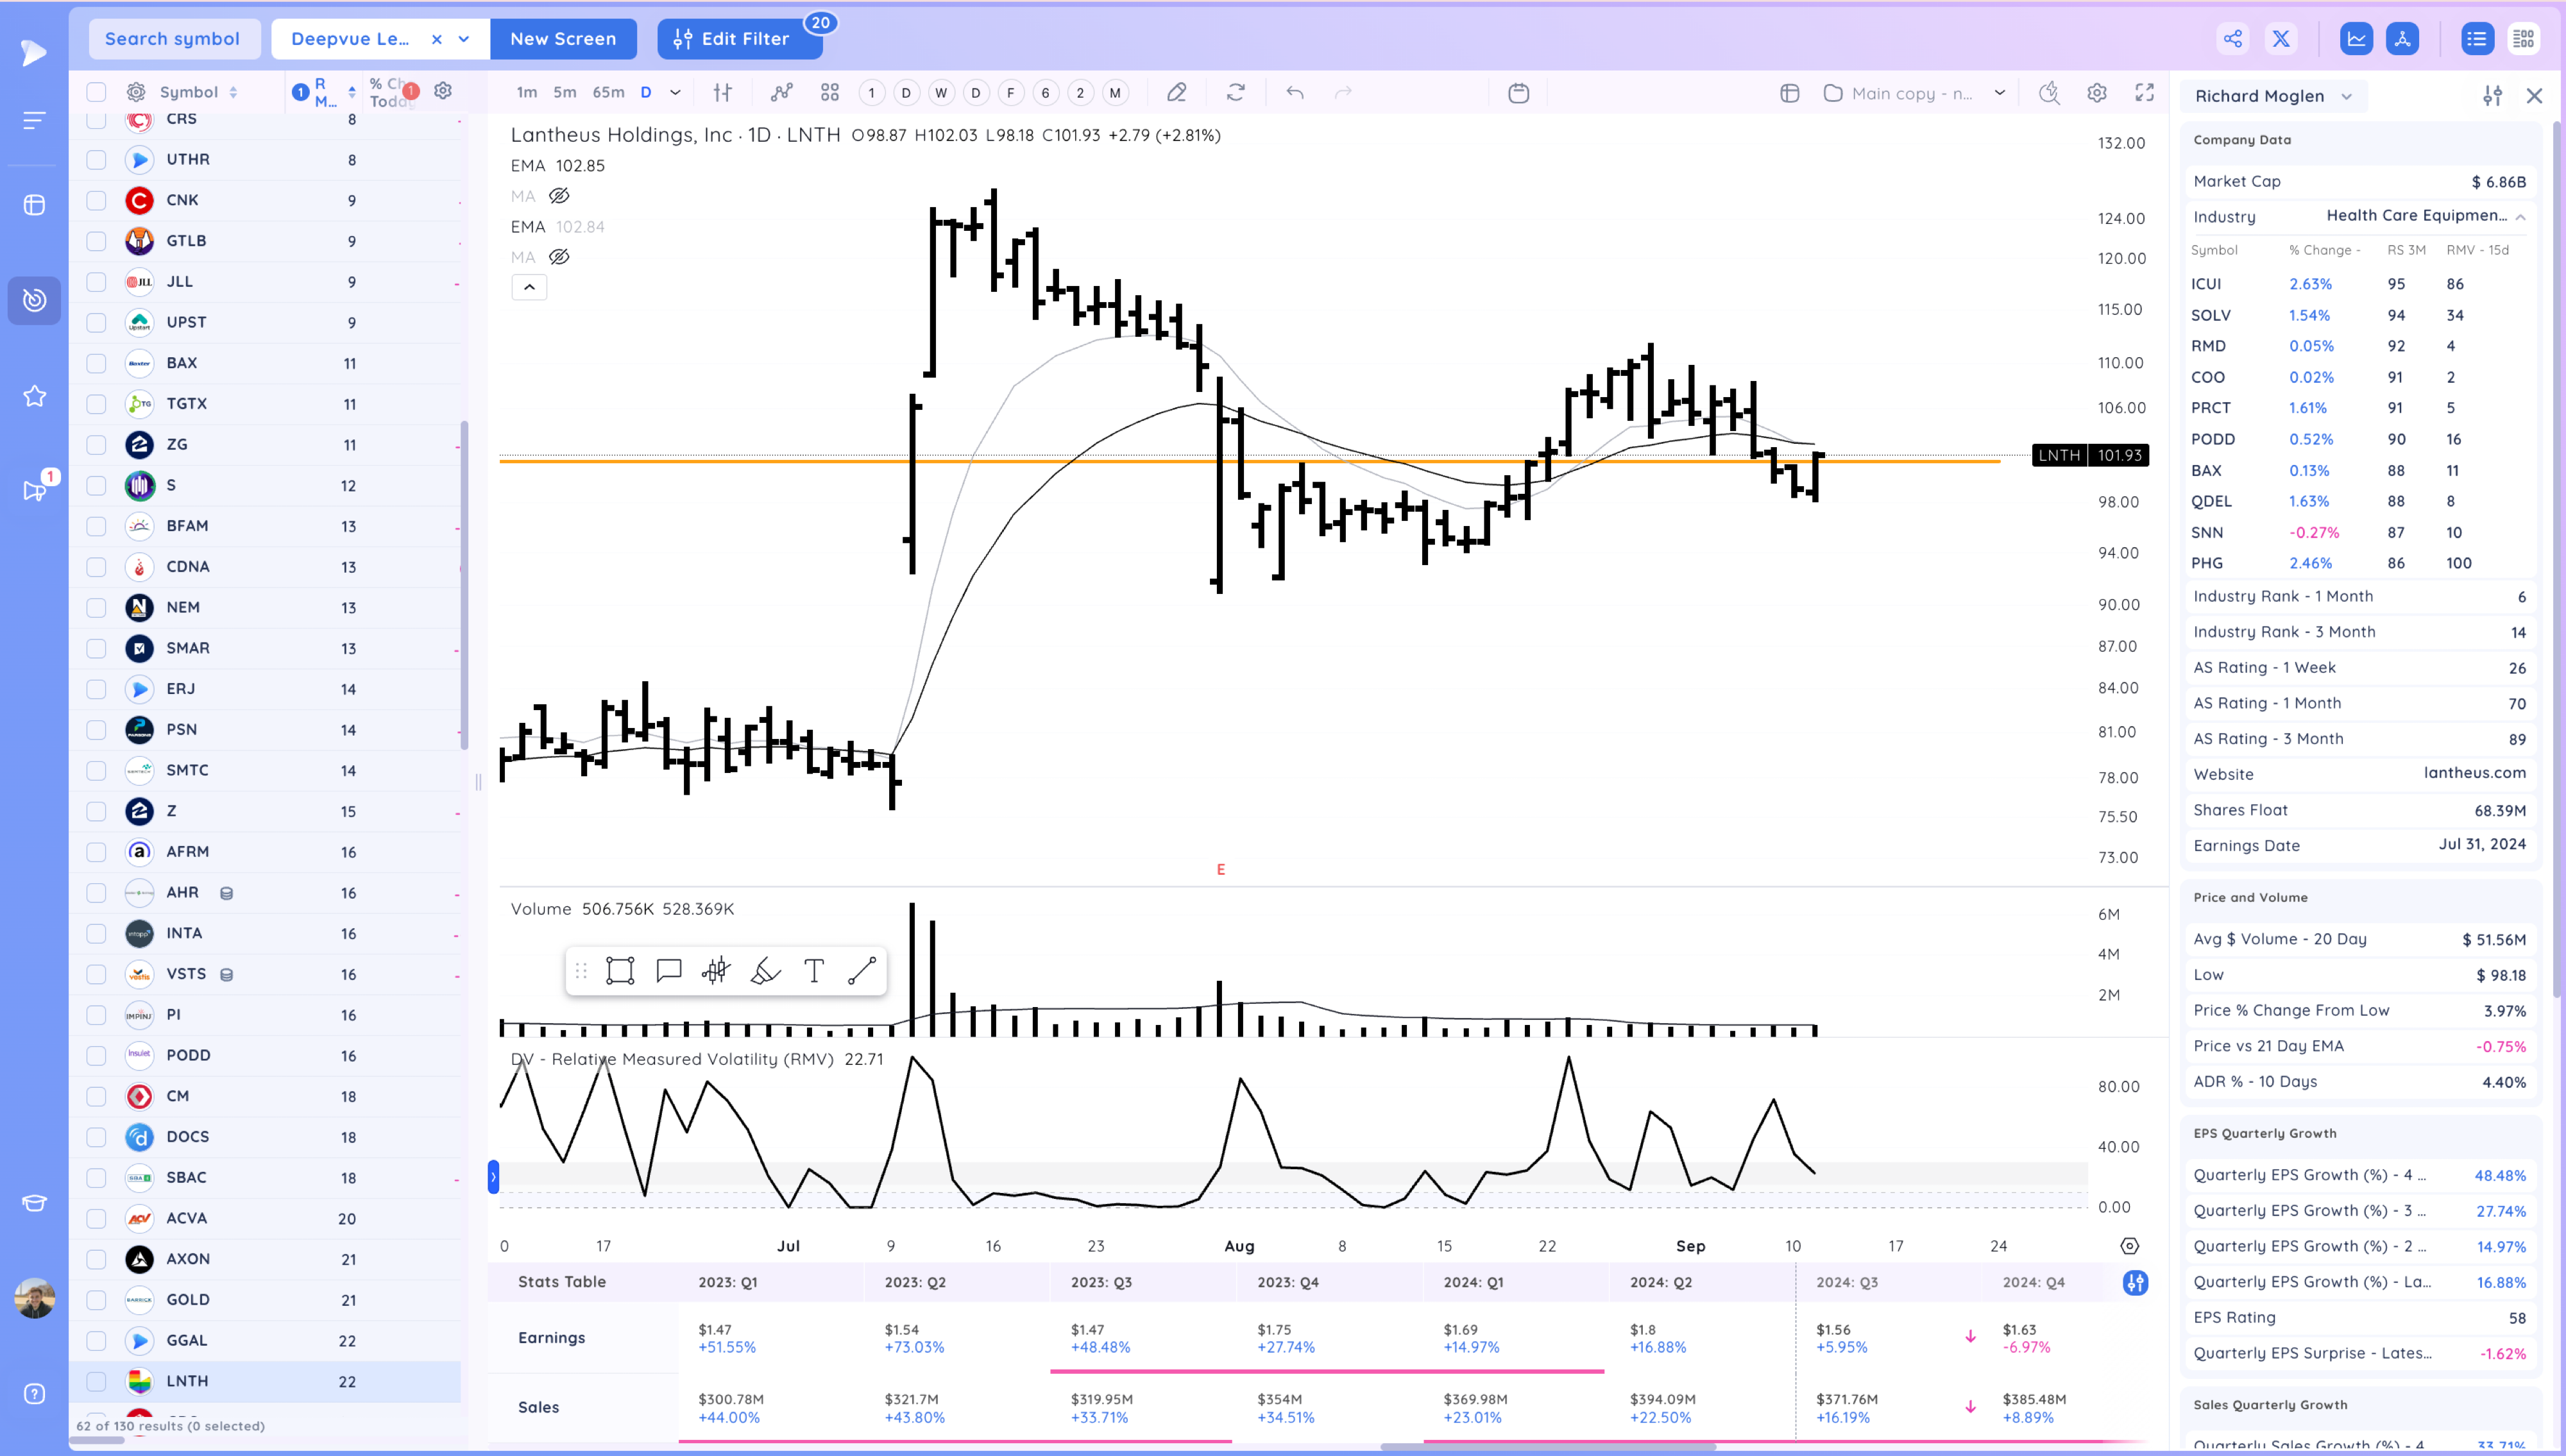2566x1456 pixels.
Task: Click the rectangle drawing tool icon
Action: pos(620,971)
